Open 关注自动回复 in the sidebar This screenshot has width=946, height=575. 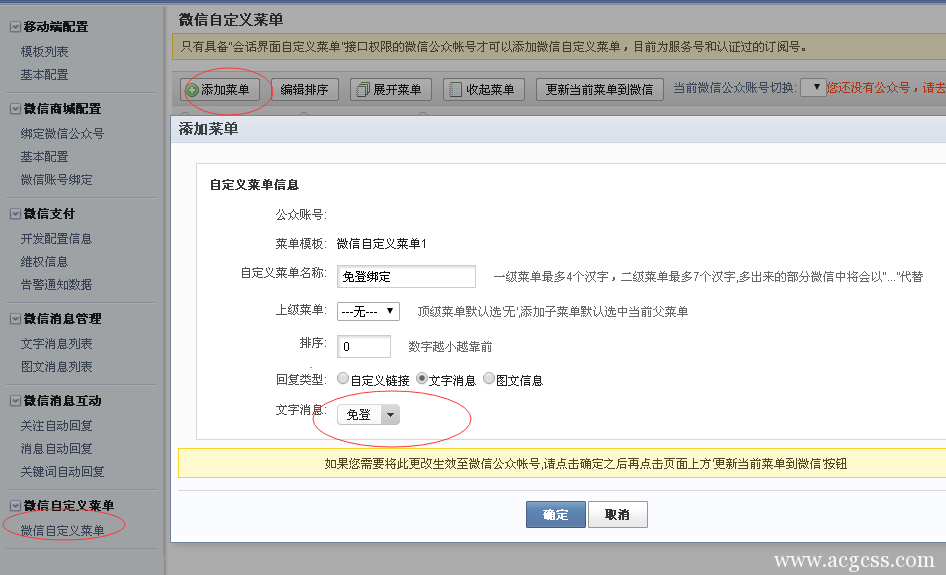coord(57,426)
